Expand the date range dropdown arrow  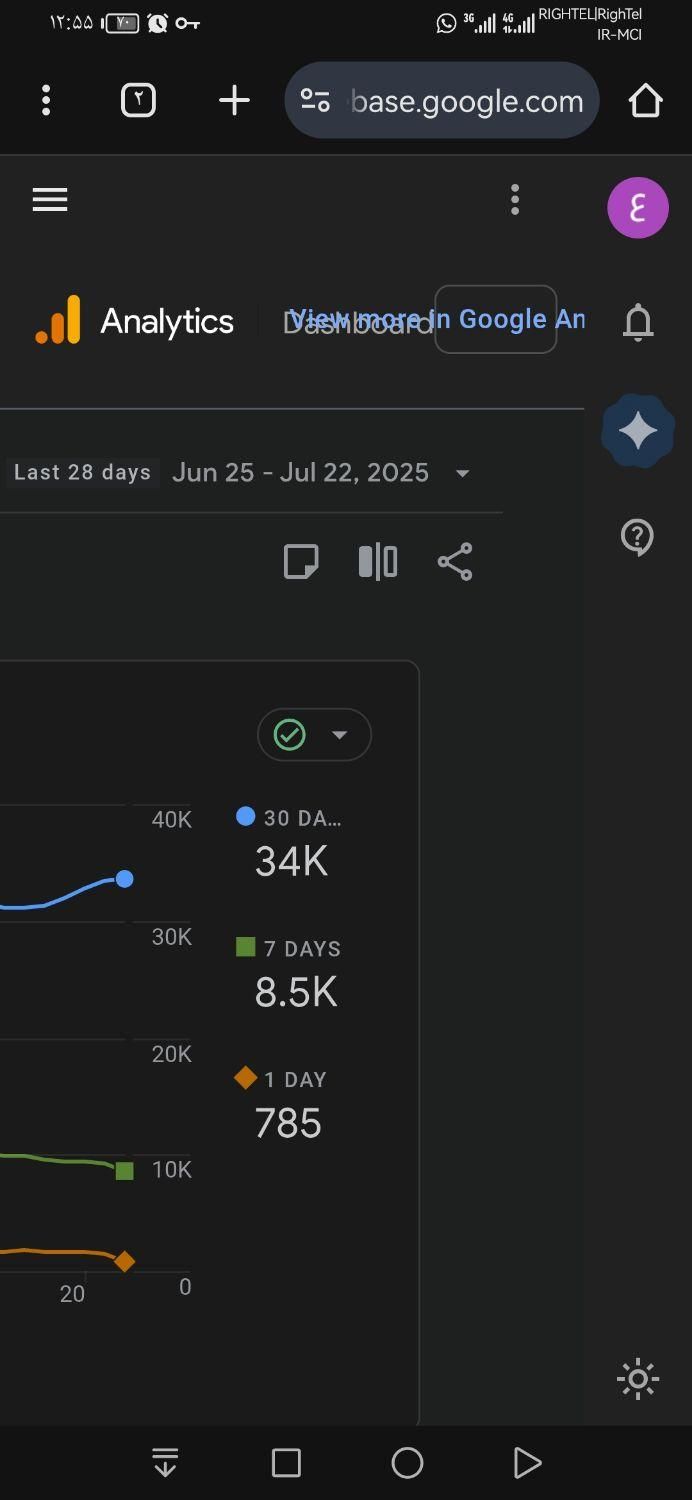(x=462, y=473)
